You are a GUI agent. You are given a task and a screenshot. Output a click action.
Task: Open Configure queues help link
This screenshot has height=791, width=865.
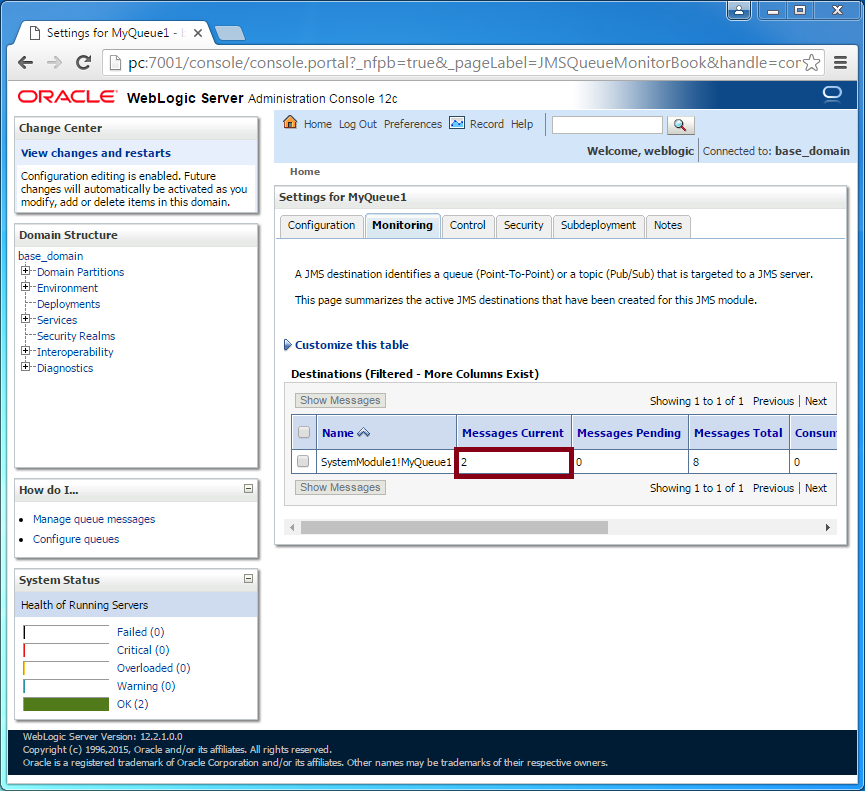[76, 539]
